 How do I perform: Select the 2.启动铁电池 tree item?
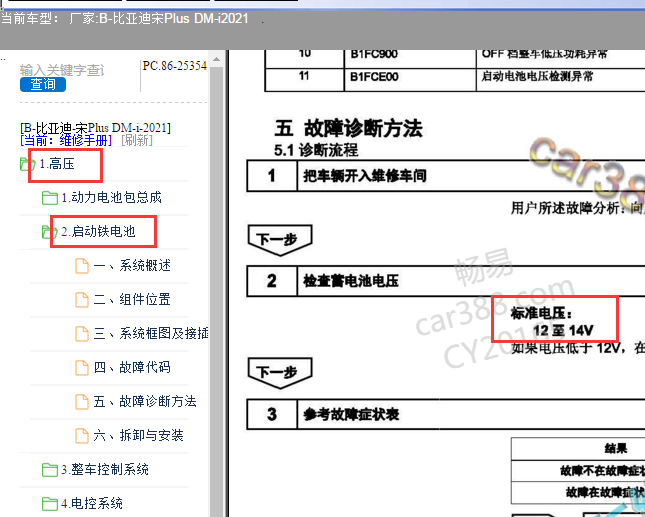coord(98,232)
